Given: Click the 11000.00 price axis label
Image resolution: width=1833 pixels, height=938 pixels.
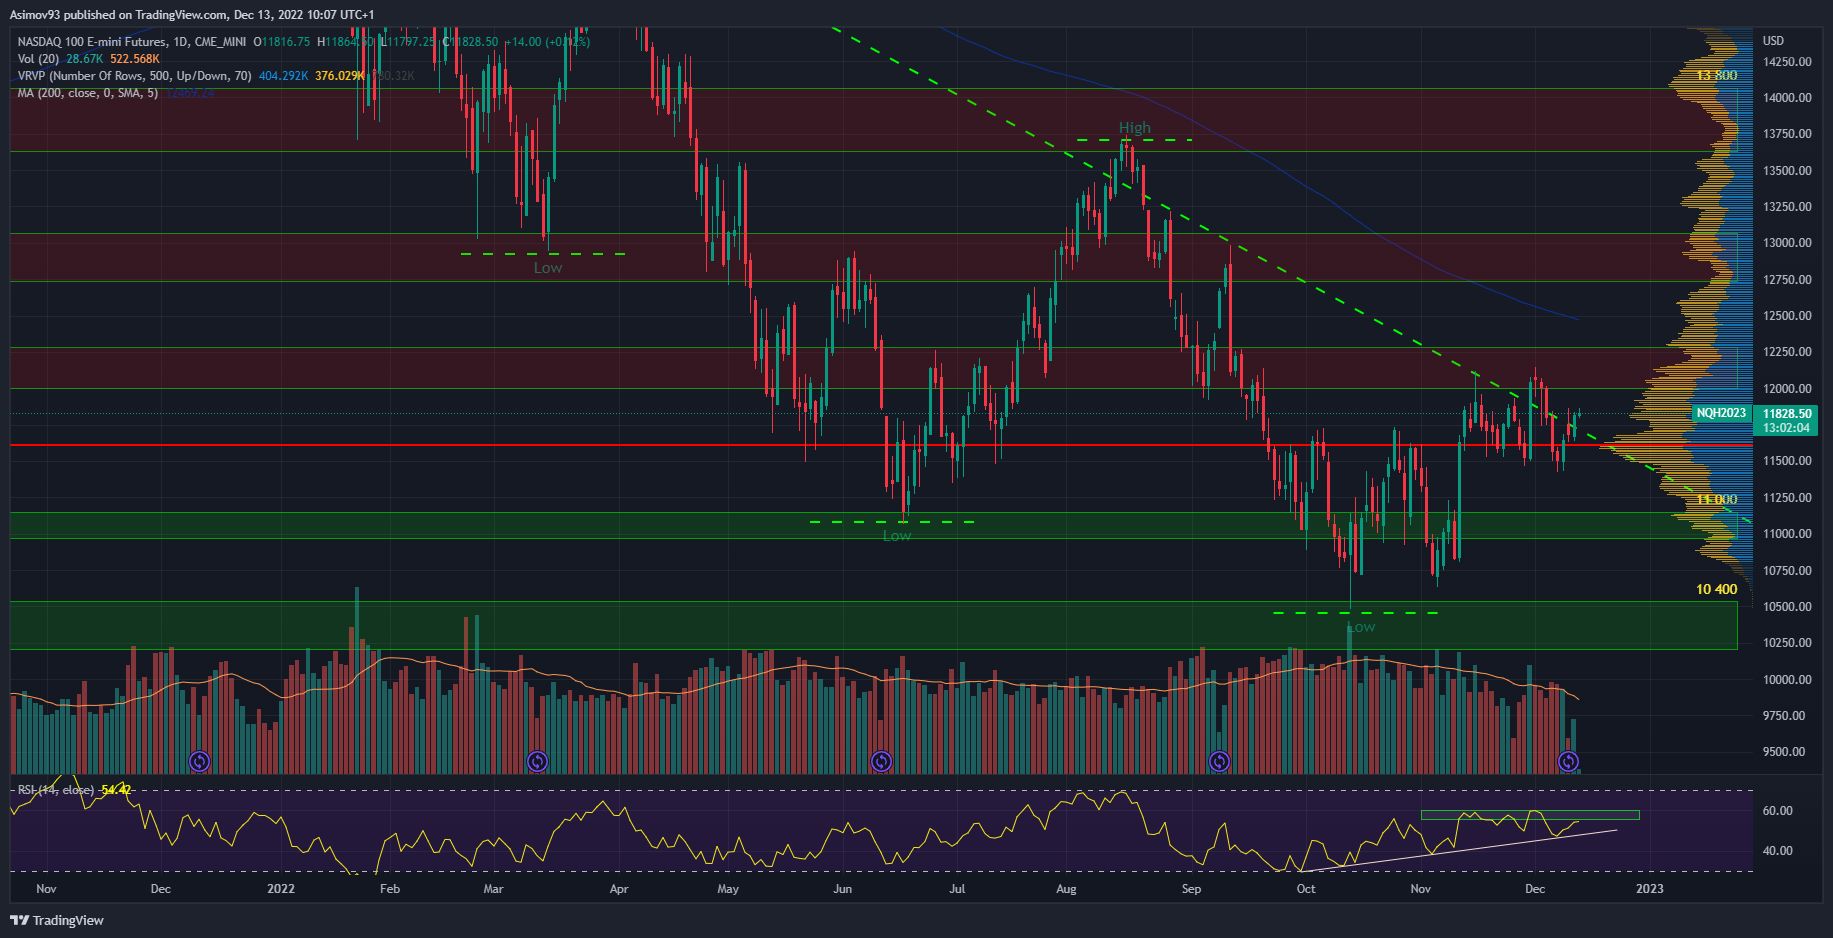Looking at the screenshot, I should pos(1786,534).
